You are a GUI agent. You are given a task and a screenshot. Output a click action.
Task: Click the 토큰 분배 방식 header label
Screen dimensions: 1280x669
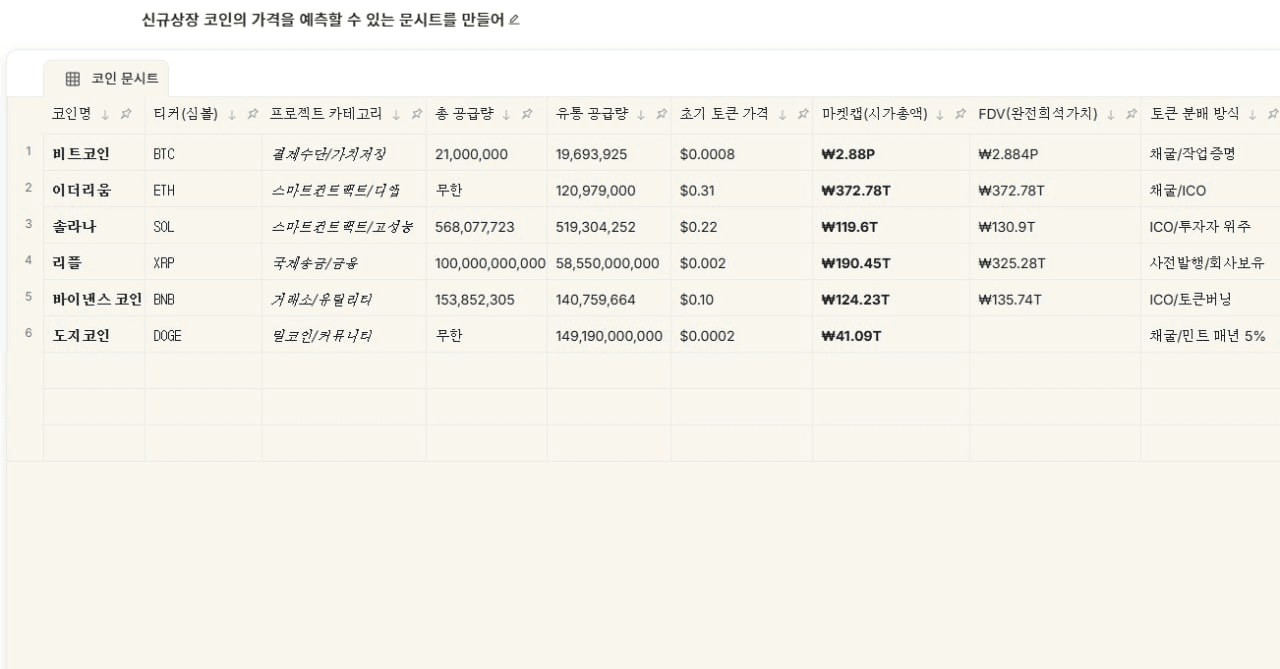(1195, 114)
